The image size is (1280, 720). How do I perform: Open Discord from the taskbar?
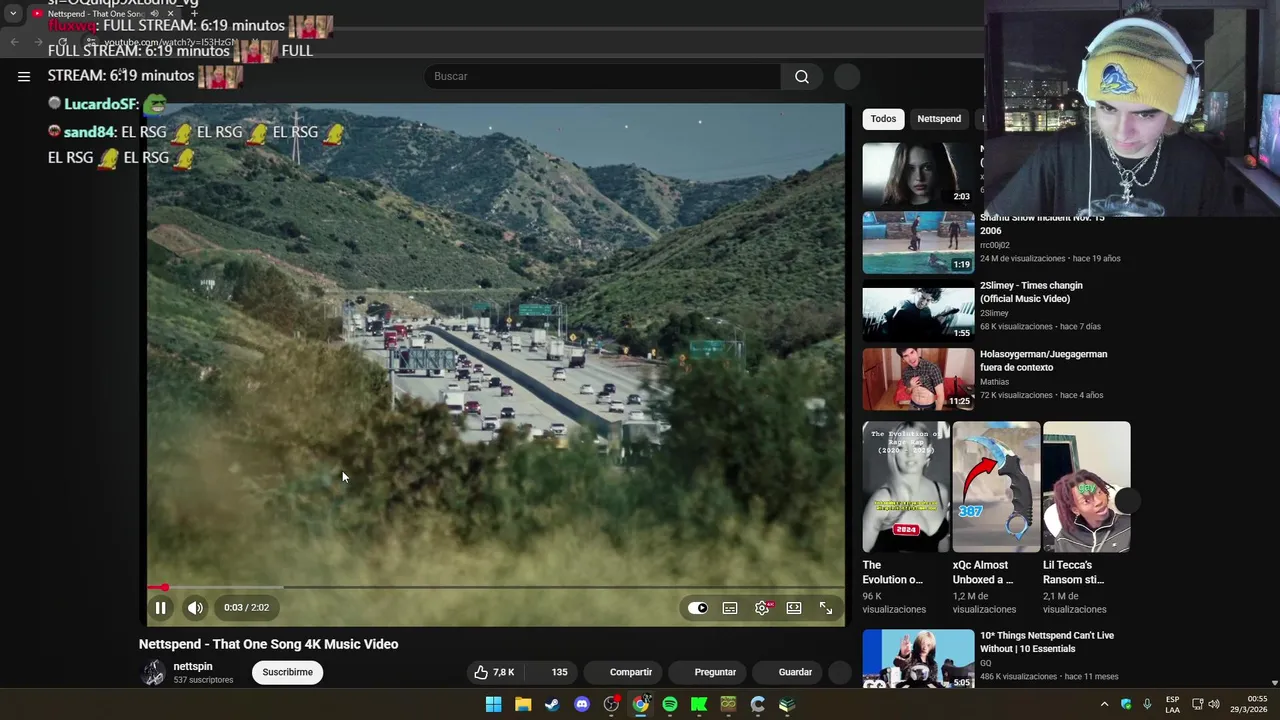click(x=582, y=704)
